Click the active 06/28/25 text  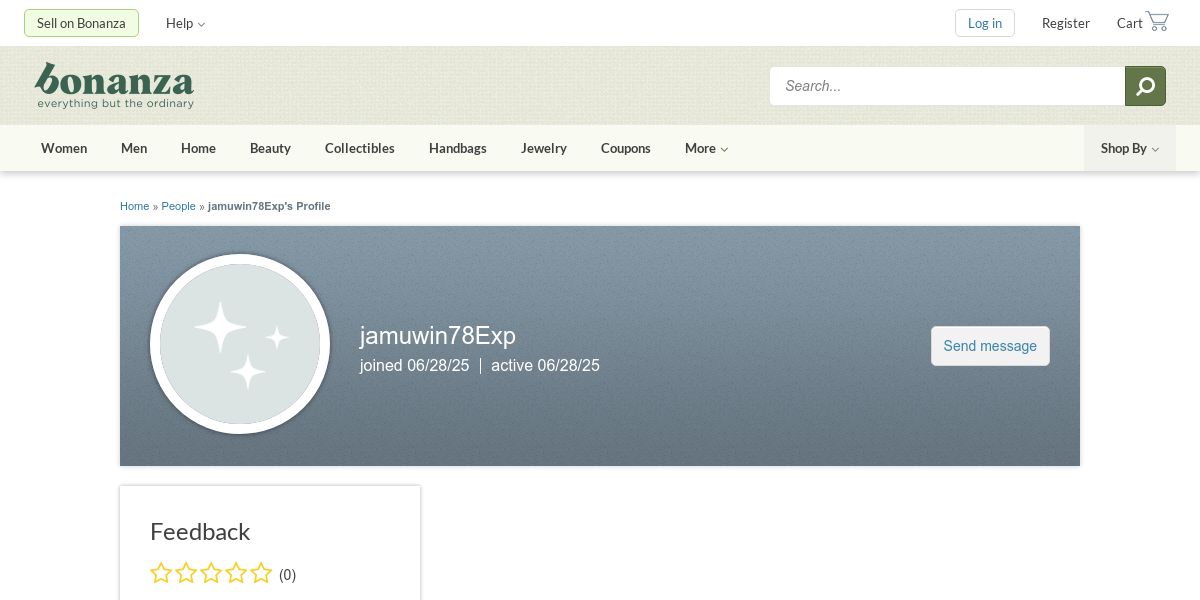click(545, 366)
